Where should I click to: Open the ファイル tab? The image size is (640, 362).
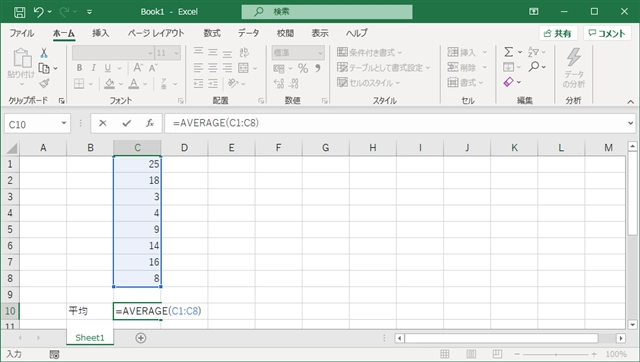coord(22,33)
